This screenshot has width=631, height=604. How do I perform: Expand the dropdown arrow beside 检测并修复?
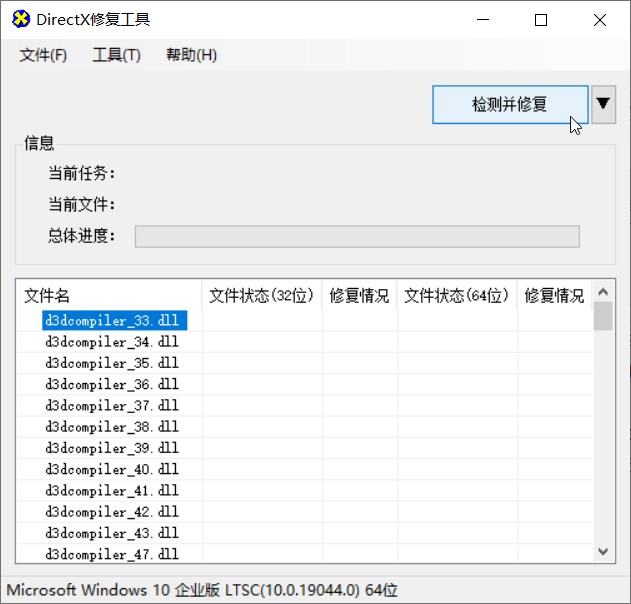click(603, 104)
